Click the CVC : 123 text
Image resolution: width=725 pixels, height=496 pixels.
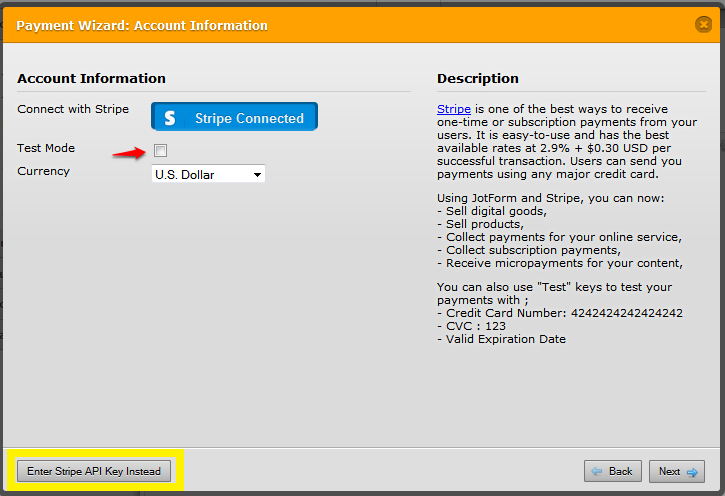[471, 326]
